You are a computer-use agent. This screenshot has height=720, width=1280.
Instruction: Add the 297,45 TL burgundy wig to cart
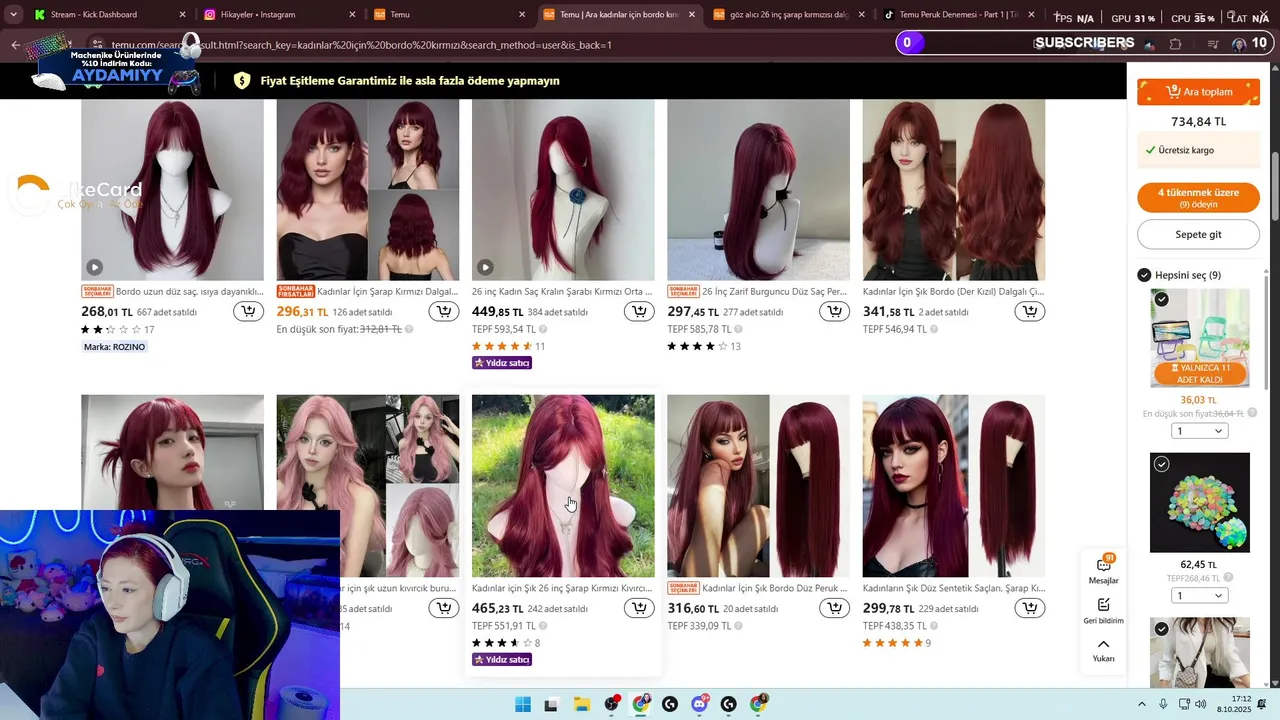coord(834,312)
